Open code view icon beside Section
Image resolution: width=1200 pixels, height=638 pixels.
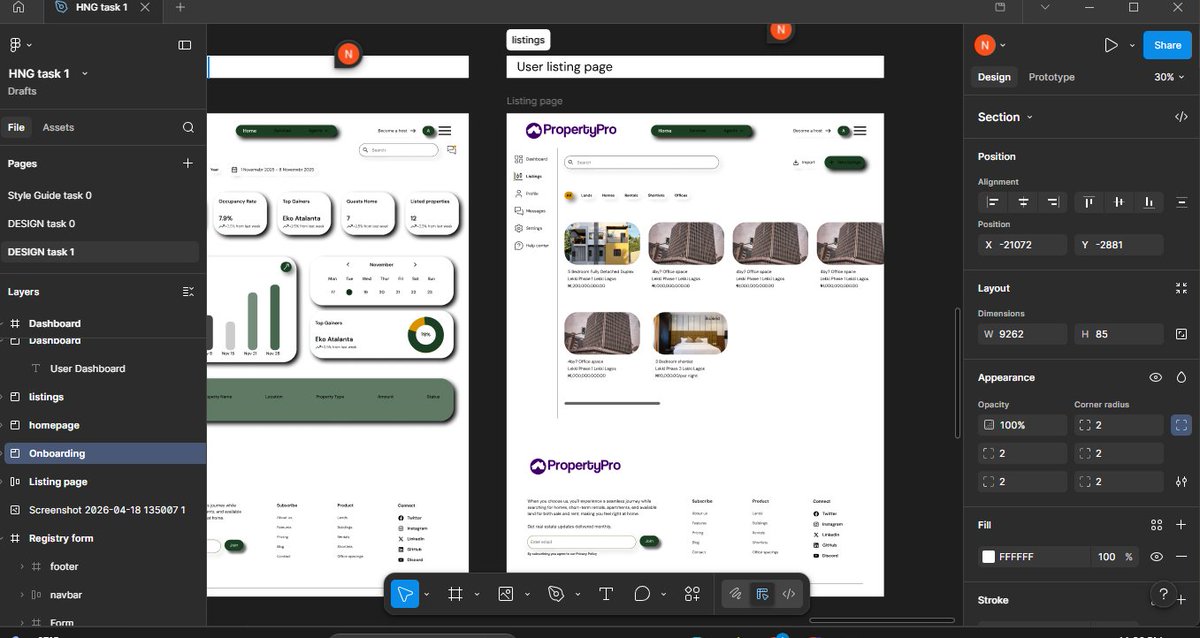(1181, 117)
